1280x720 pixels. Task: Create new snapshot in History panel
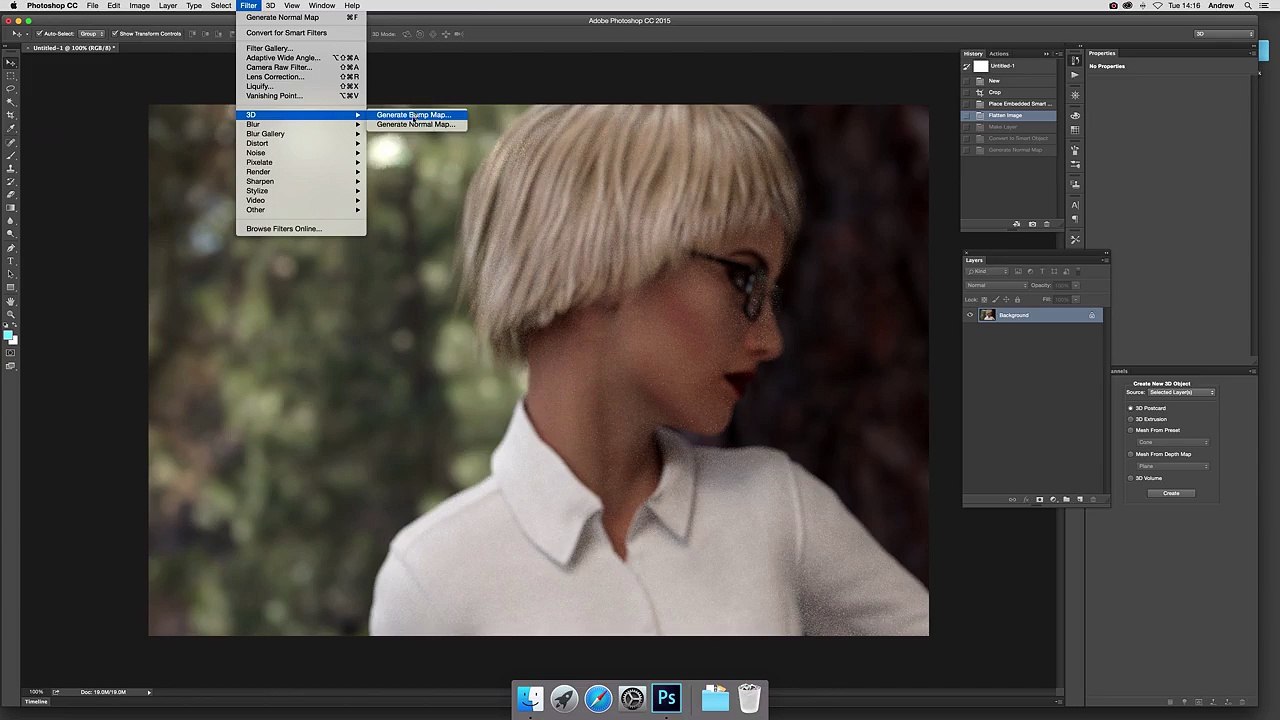pos(1033,224)
